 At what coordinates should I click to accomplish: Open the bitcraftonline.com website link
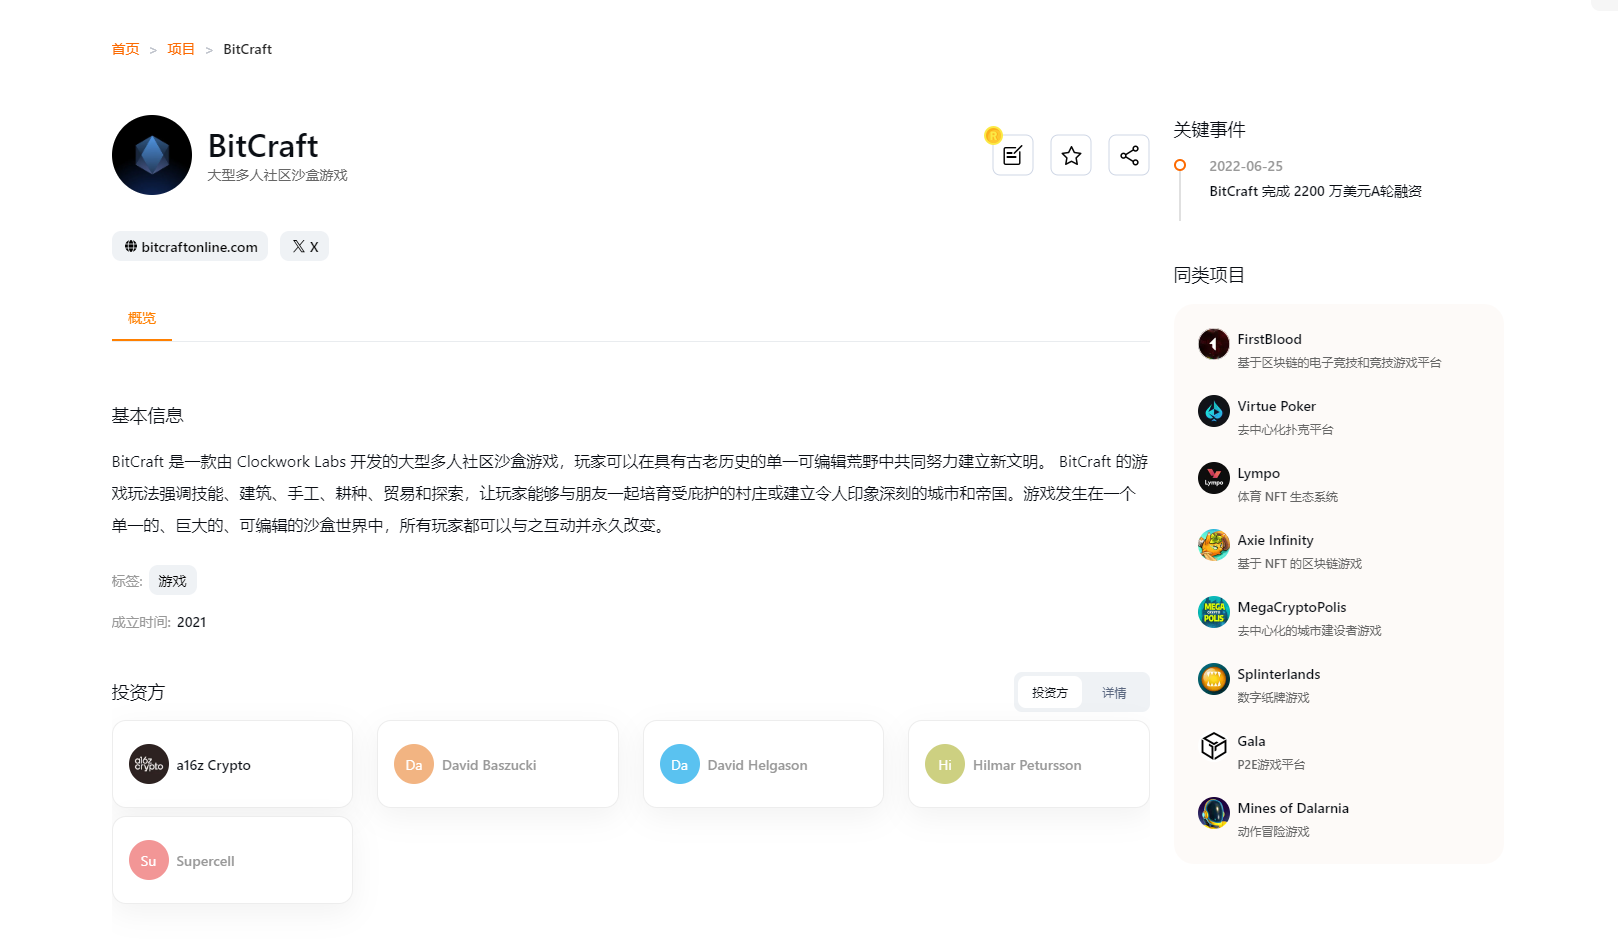point(190,247)
